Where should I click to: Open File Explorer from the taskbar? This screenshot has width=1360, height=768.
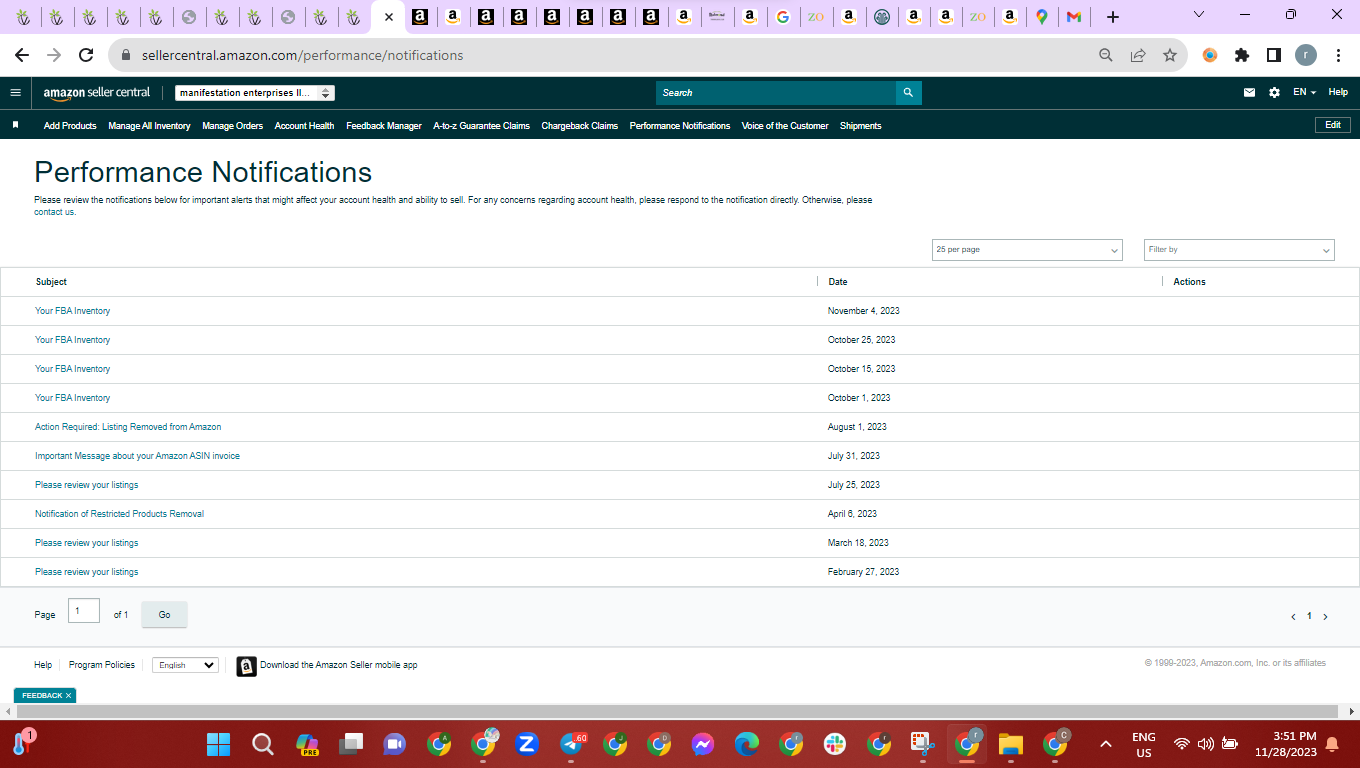coord(1011,744)
